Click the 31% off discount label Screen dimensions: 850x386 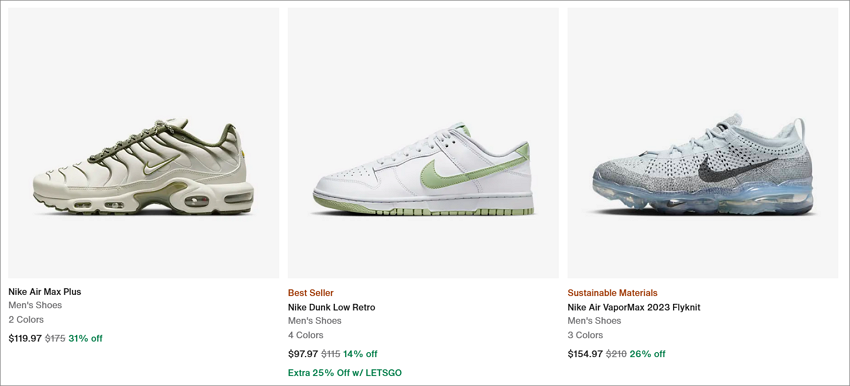(85, 338)
